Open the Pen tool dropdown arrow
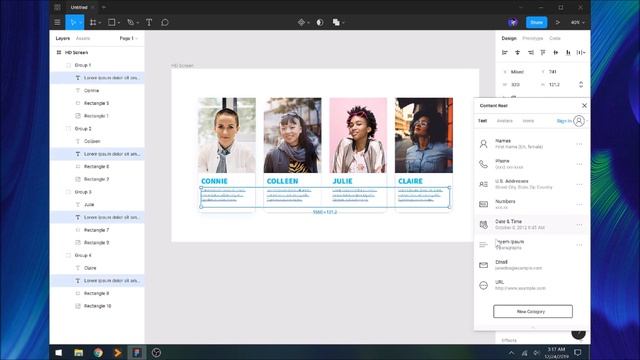 (x=138, y=23)
